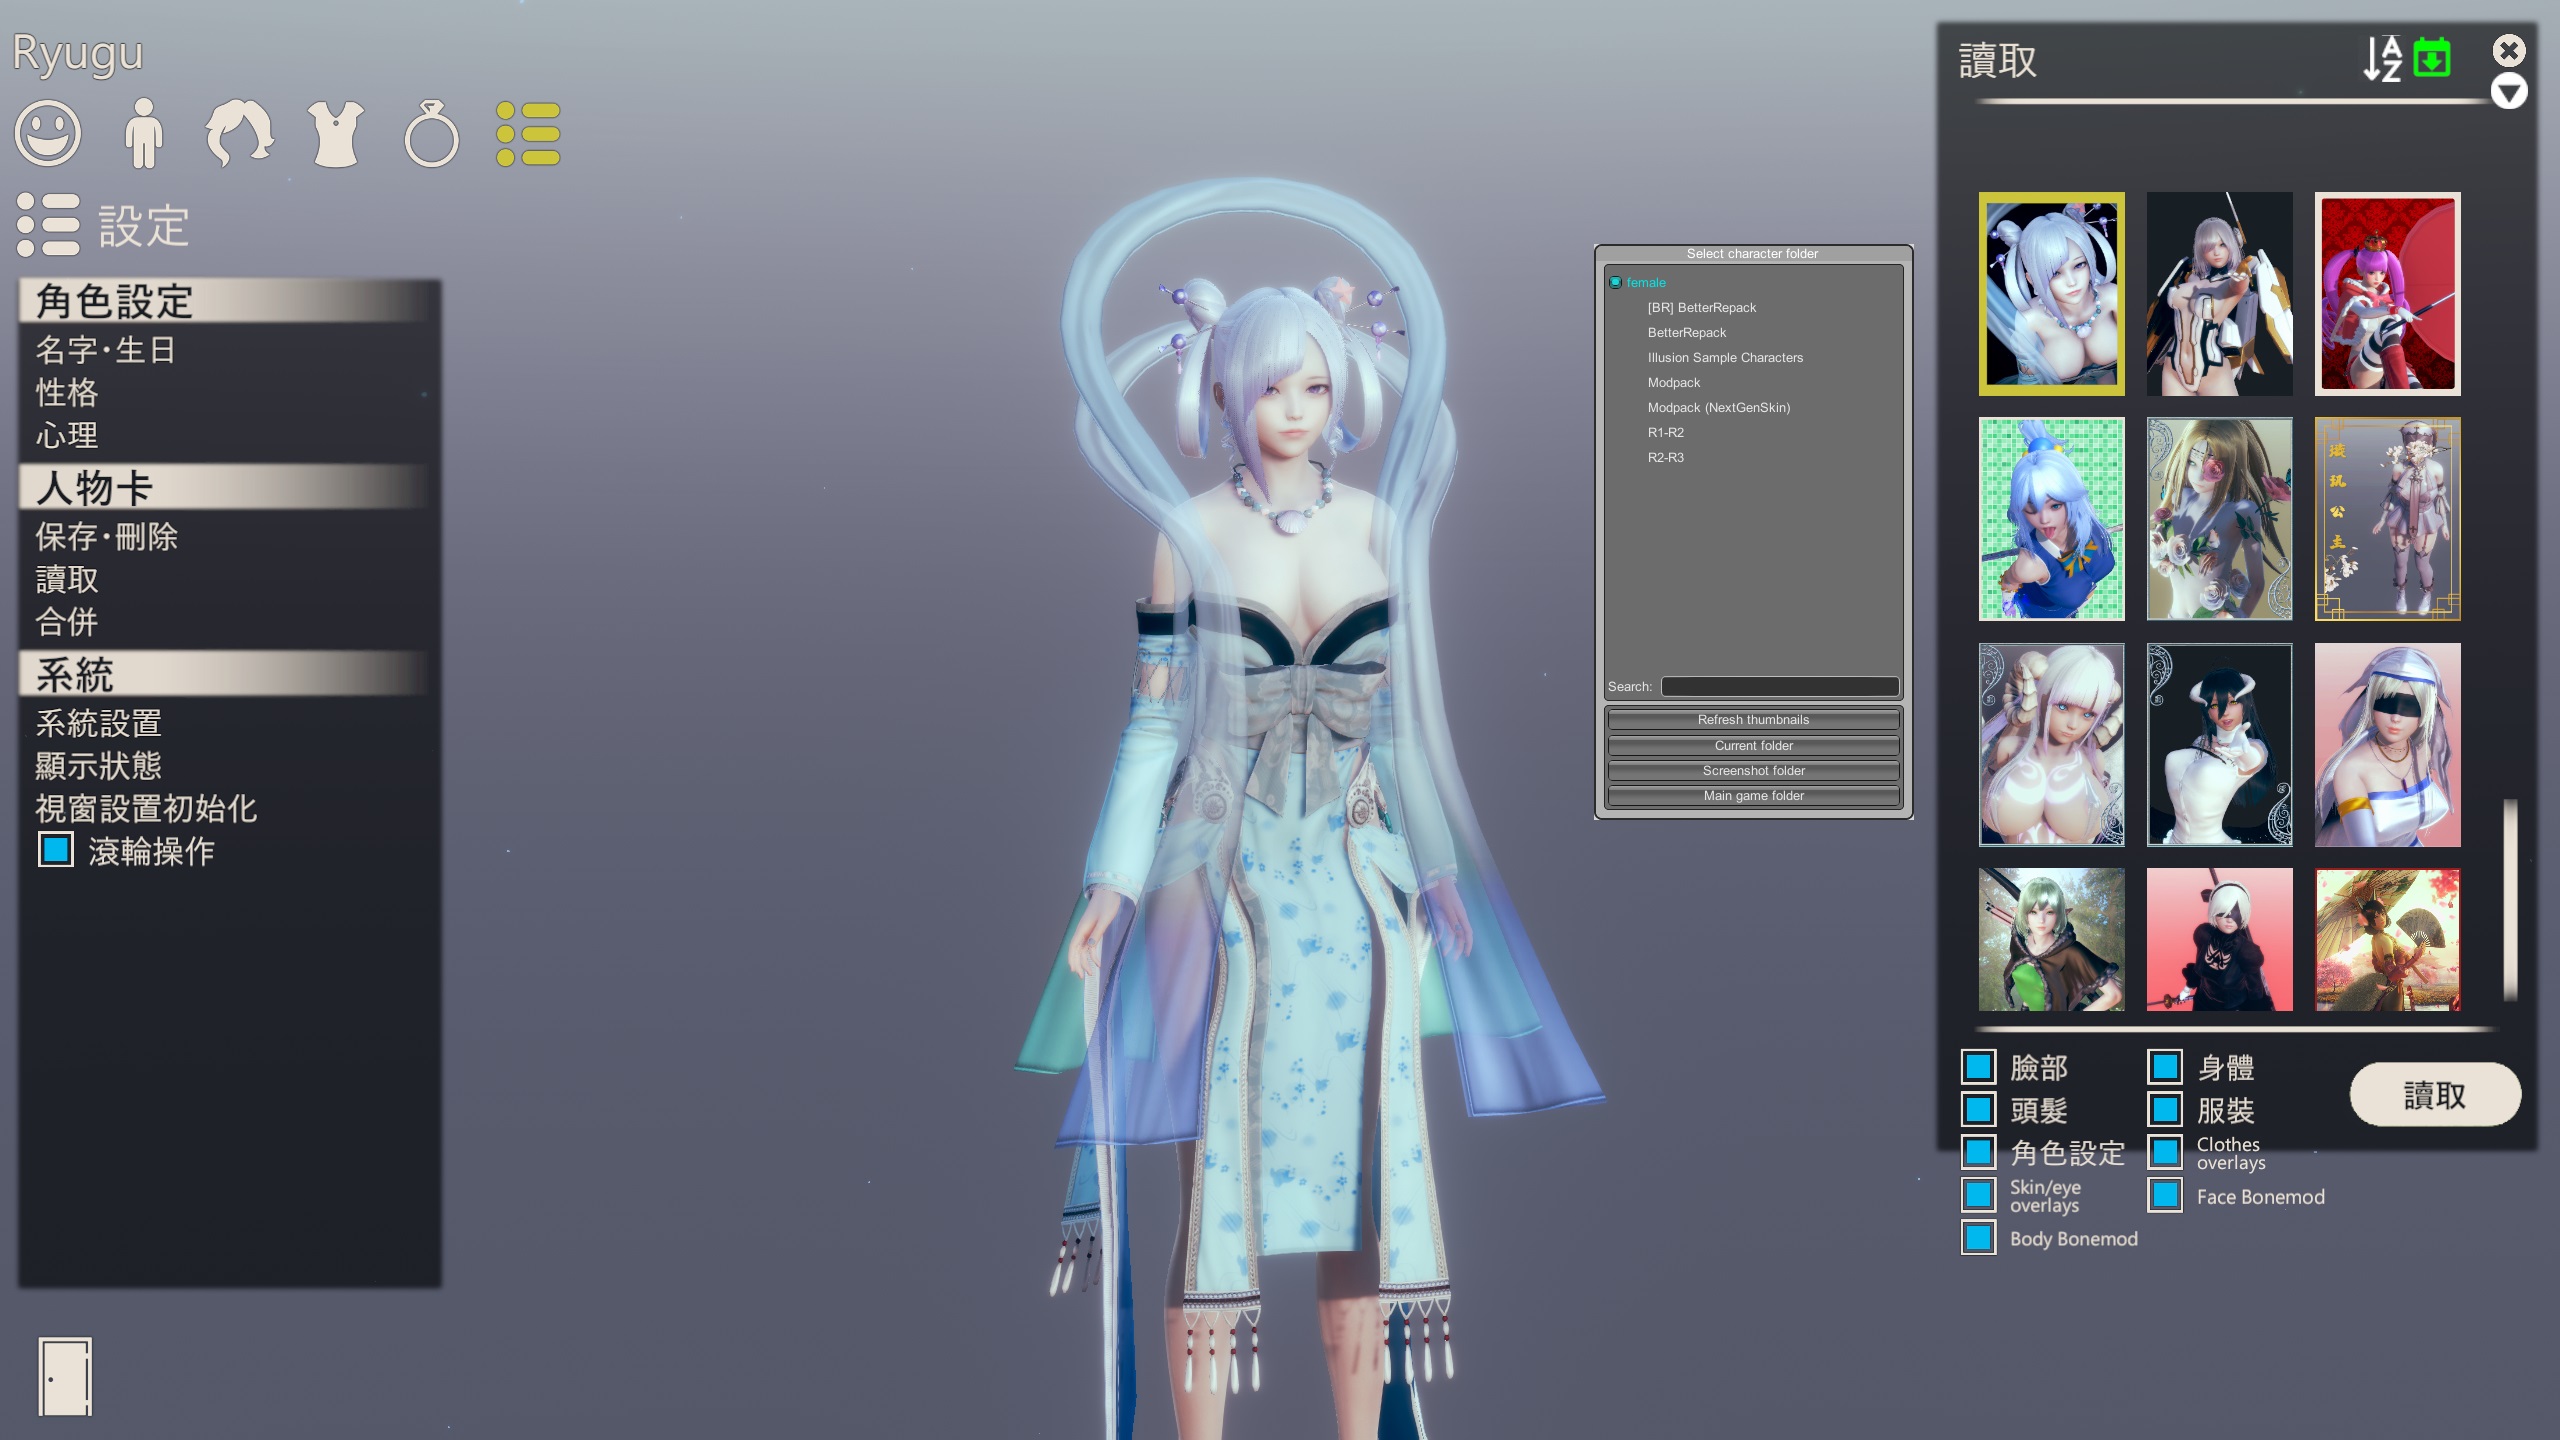Click the green calendar sort icon

click(x=2432, y=58)
